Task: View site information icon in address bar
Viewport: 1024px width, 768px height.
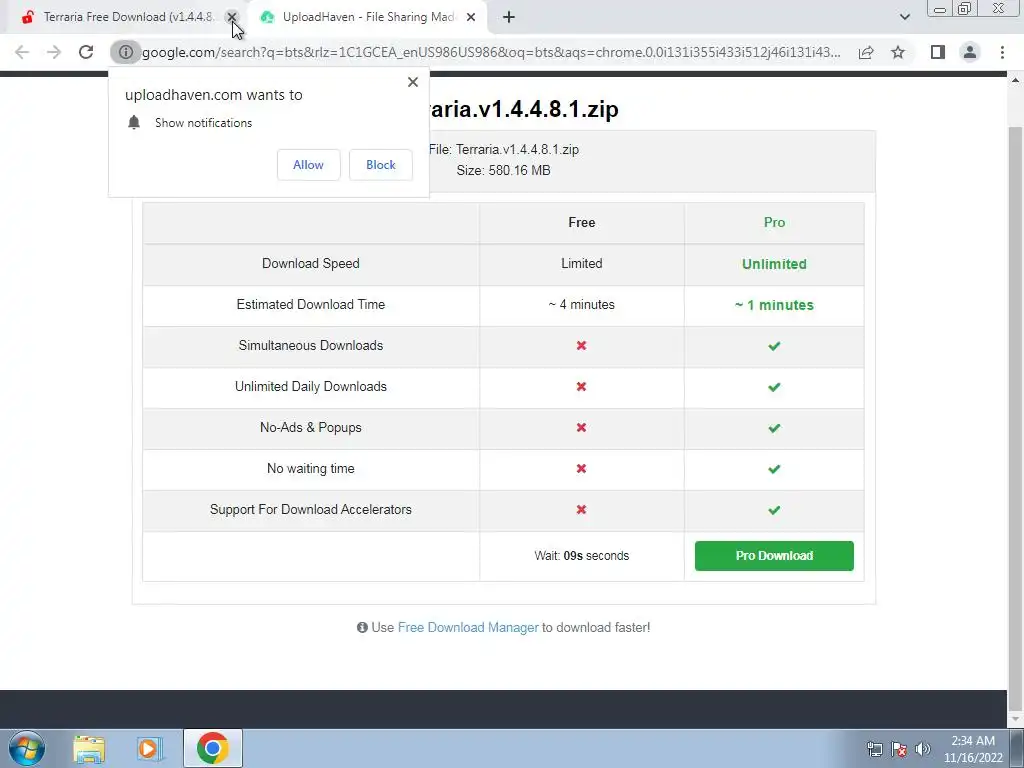Action: tap(125, 52)
